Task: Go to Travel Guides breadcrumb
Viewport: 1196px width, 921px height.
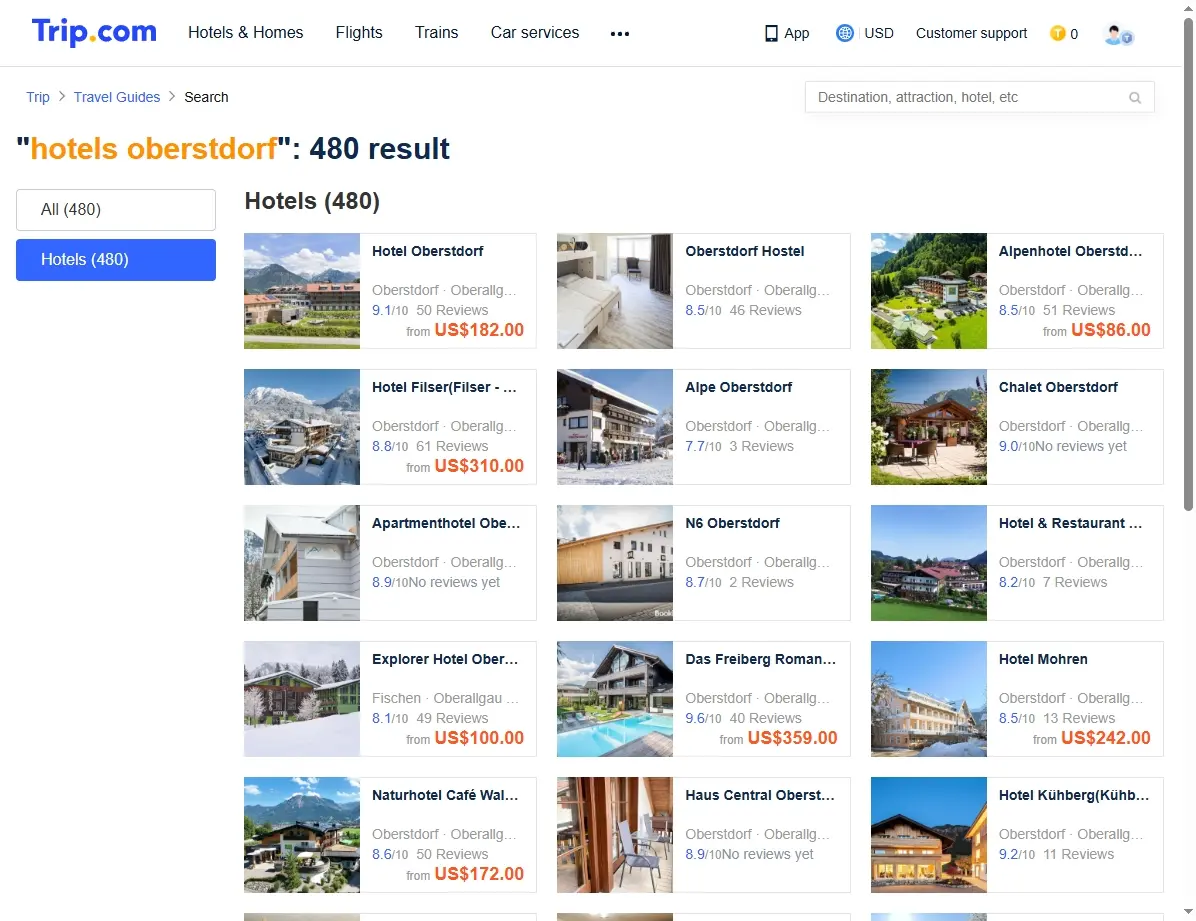Action: [117, 97]
